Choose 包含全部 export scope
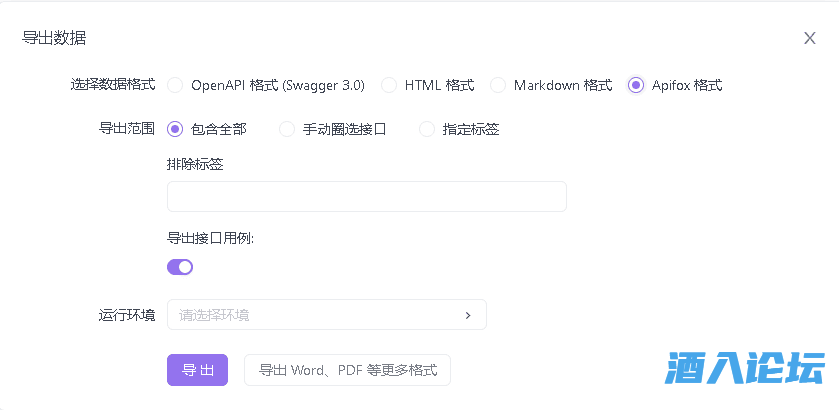839x410 pixels. 175,129
